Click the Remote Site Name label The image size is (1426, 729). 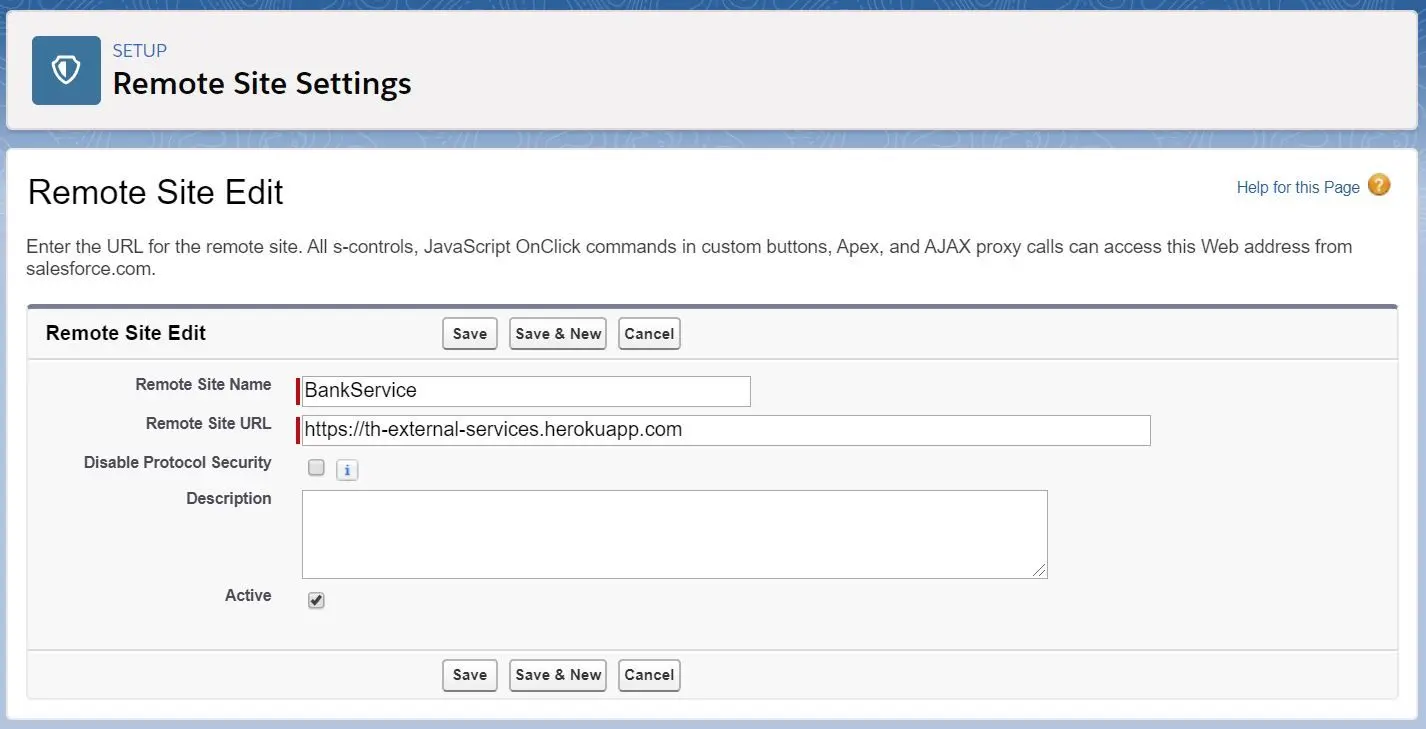[203, 385]
